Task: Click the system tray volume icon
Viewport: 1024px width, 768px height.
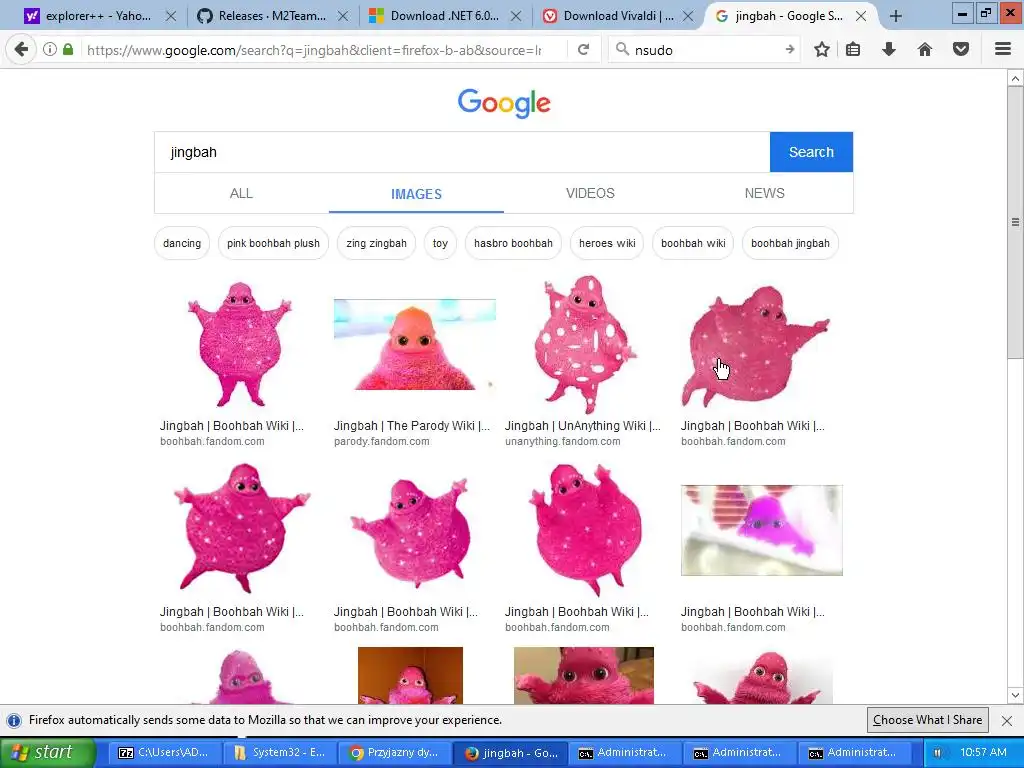Action: pyautogui.click(x=938, y=753)
